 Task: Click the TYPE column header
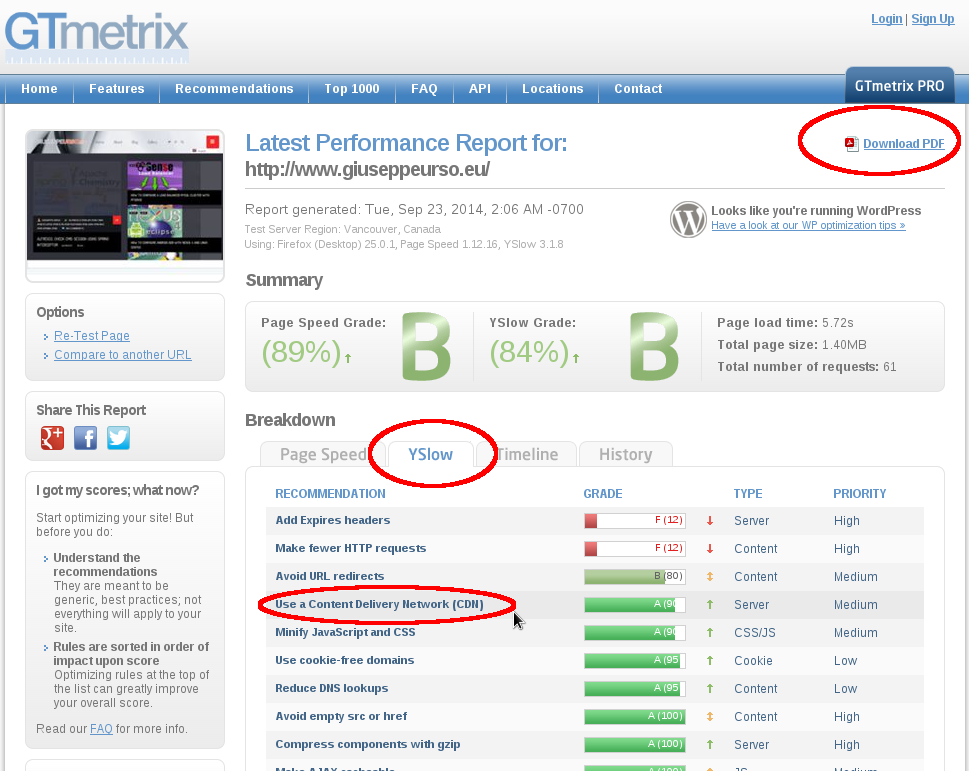click(748, 494)
